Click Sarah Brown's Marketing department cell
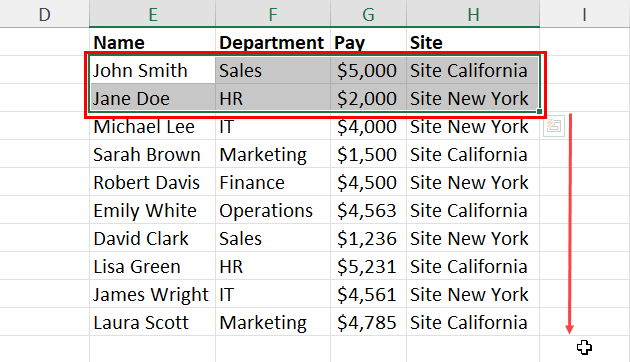Screen dimensions: 630x362 pos(273,154)
